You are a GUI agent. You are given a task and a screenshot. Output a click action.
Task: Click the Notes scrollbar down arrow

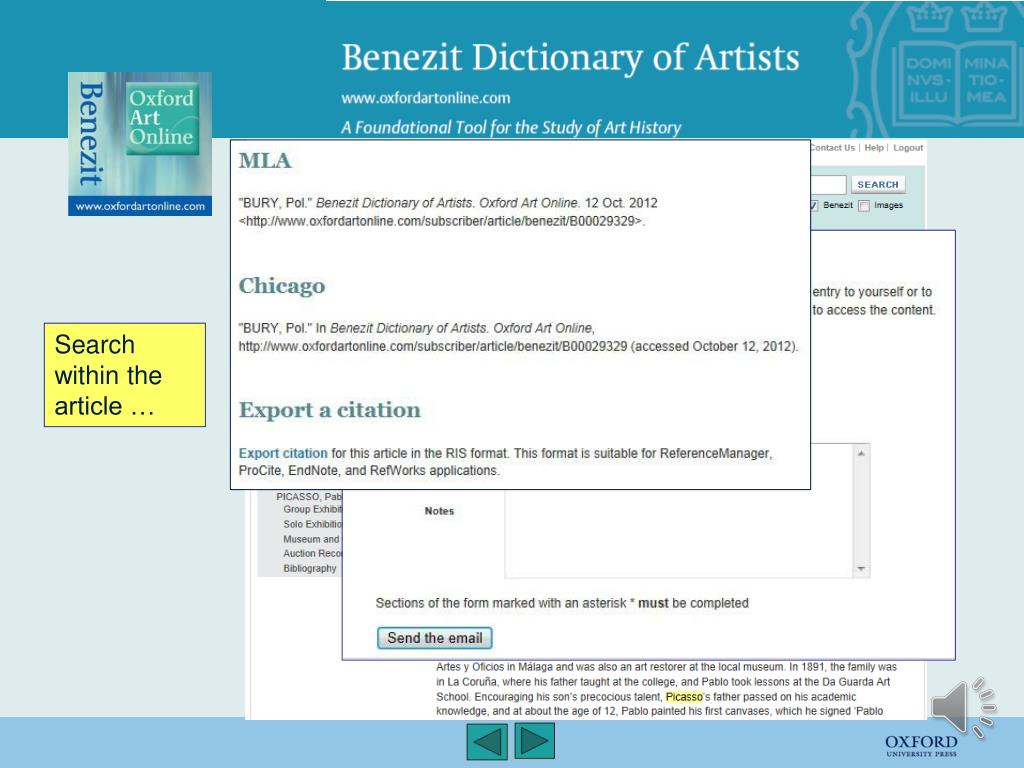tap(861, 569)
